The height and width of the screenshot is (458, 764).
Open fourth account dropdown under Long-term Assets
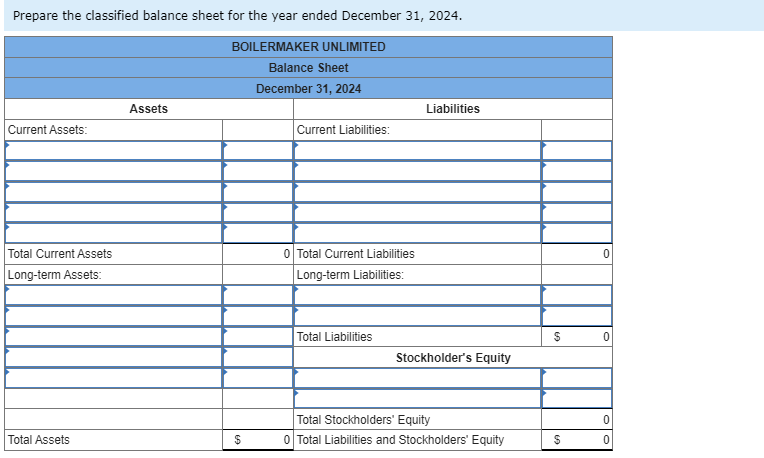(x=114, y=357)
